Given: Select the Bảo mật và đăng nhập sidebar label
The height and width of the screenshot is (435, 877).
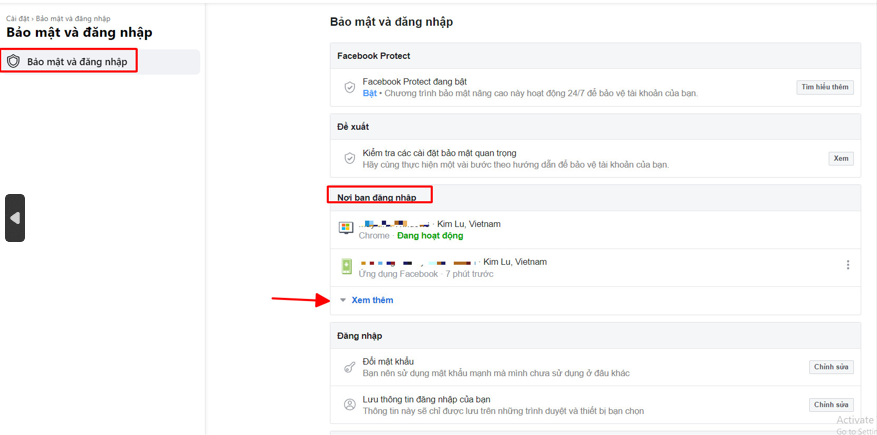Looking at the screenshot, I should [x=77, y=62].
